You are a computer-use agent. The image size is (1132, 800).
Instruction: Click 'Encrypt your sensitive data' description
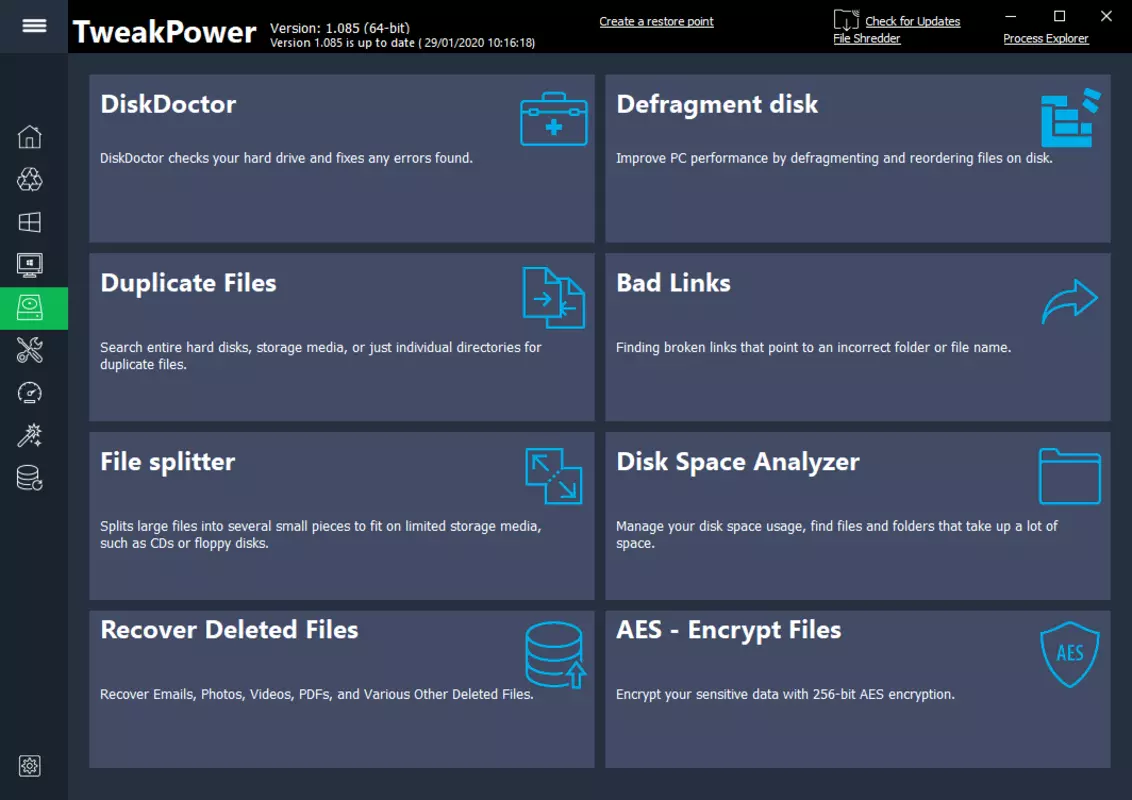coord(785,694)
